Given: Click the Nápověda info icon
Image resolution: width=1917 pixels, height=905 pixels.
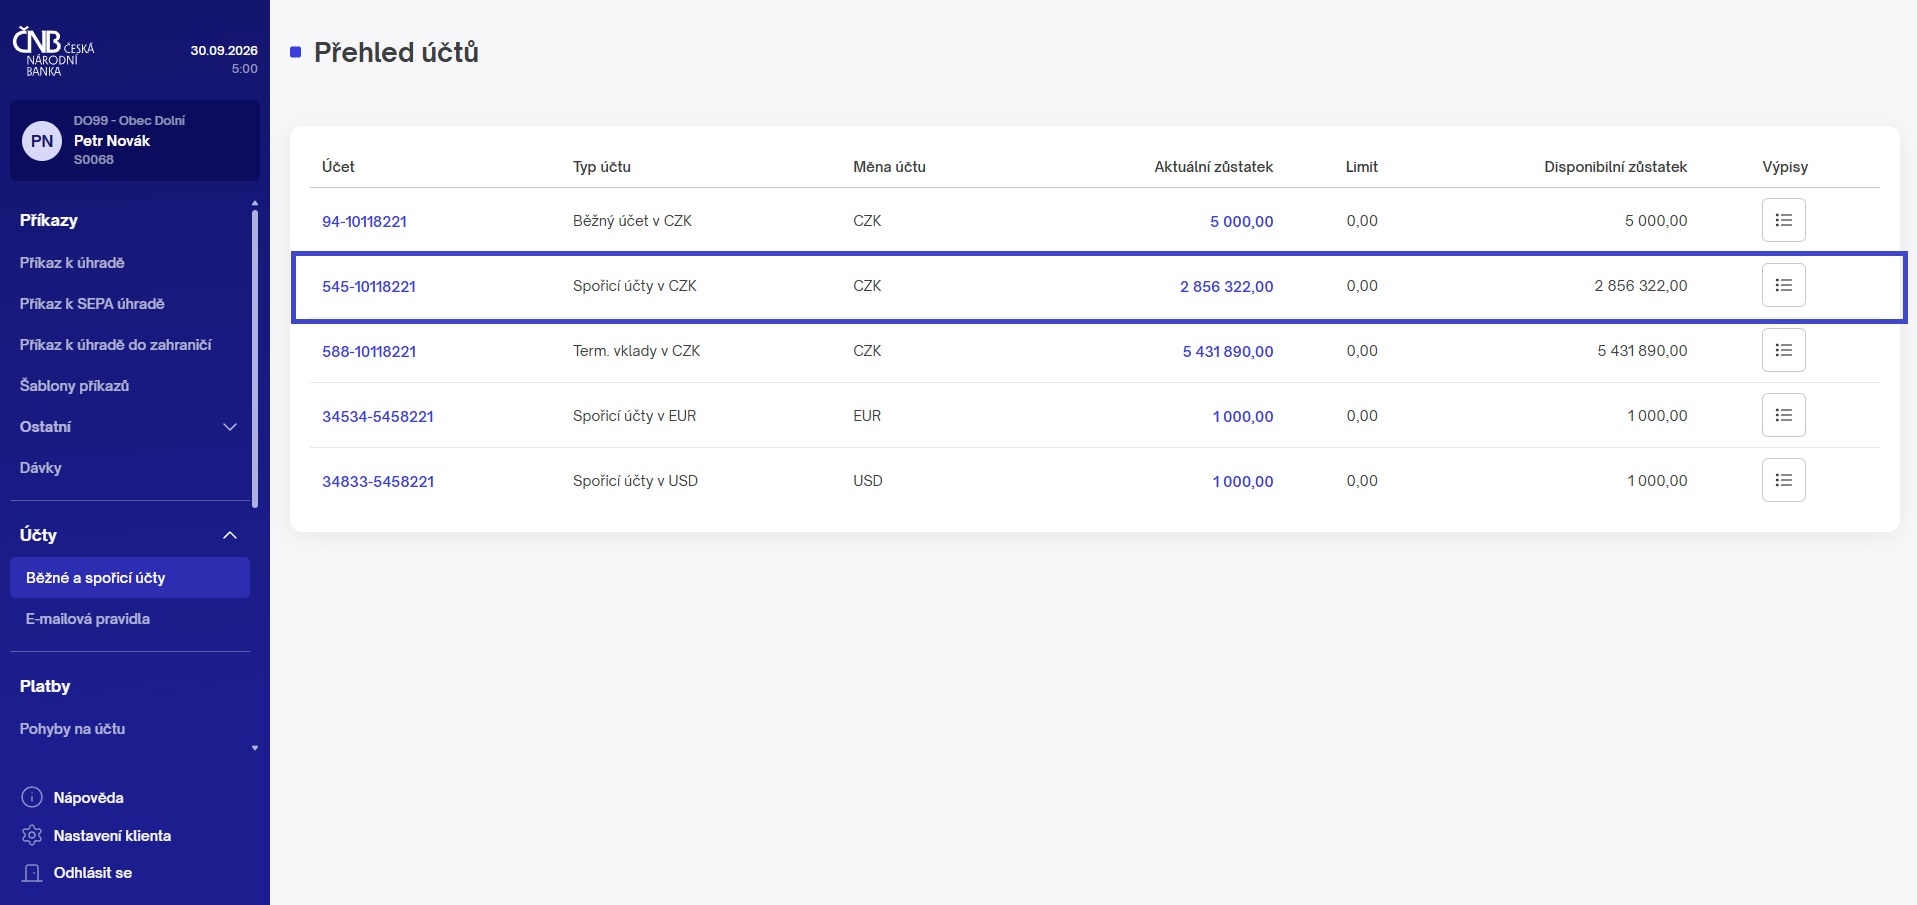Looking at the screenshot, I should (x=32, y=797).
